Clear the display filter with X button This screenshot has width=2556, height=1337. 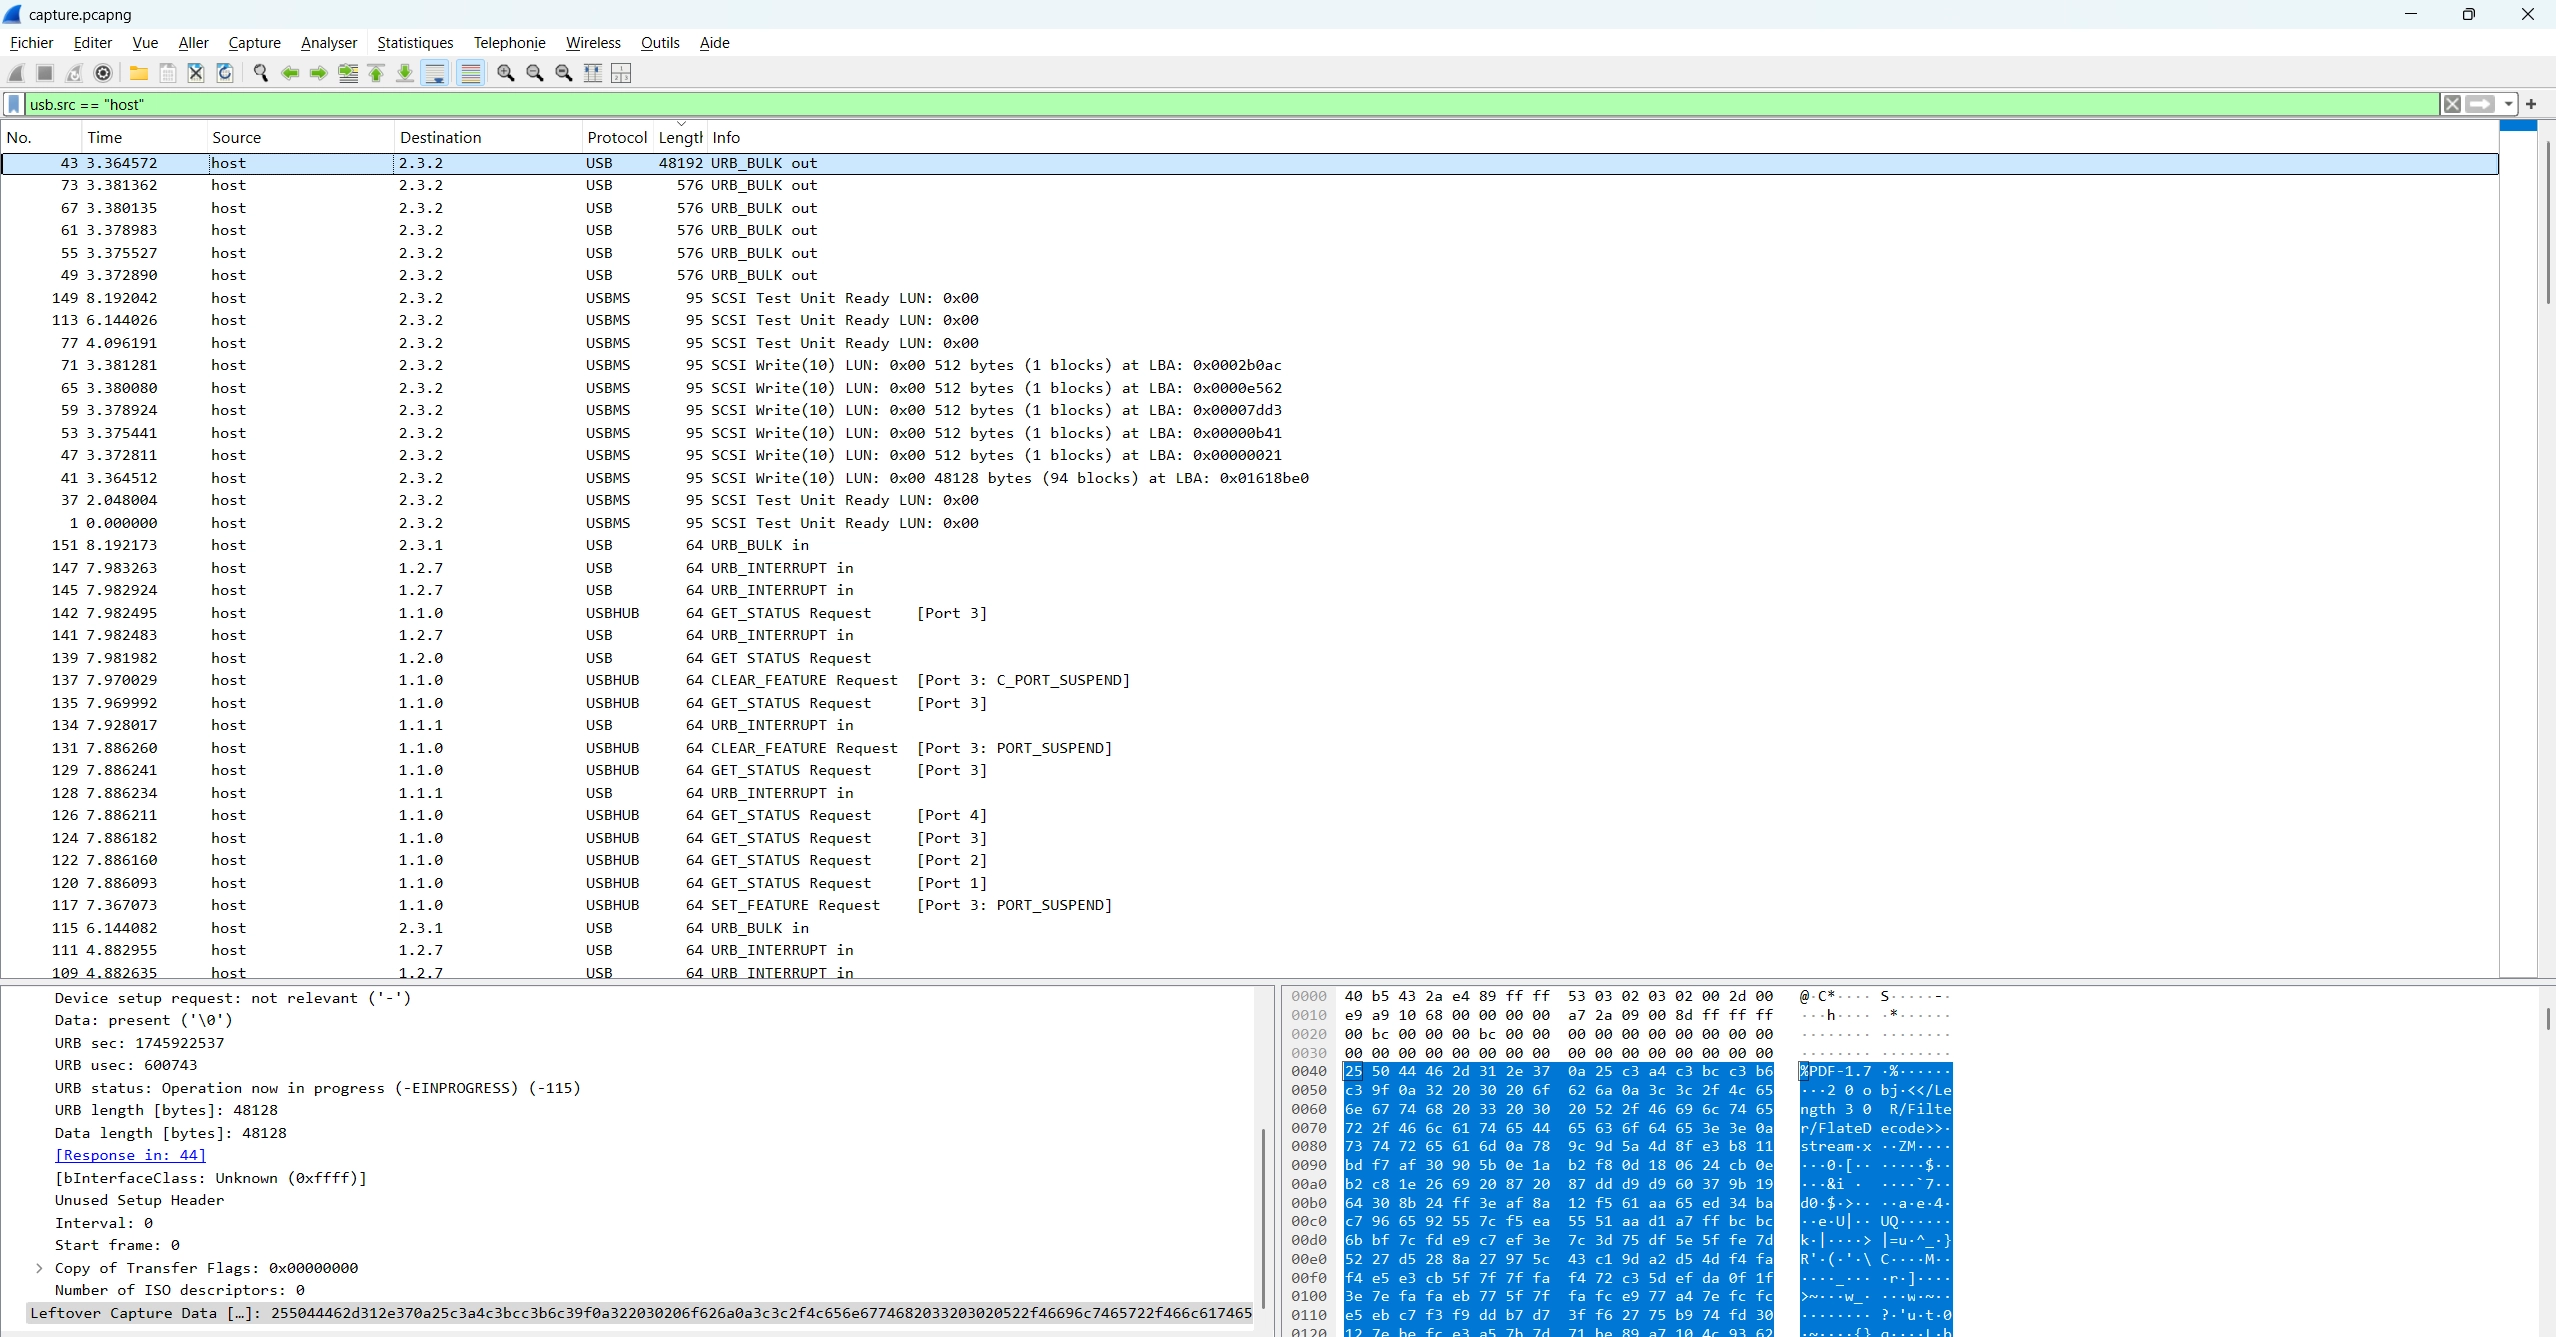2452,104
